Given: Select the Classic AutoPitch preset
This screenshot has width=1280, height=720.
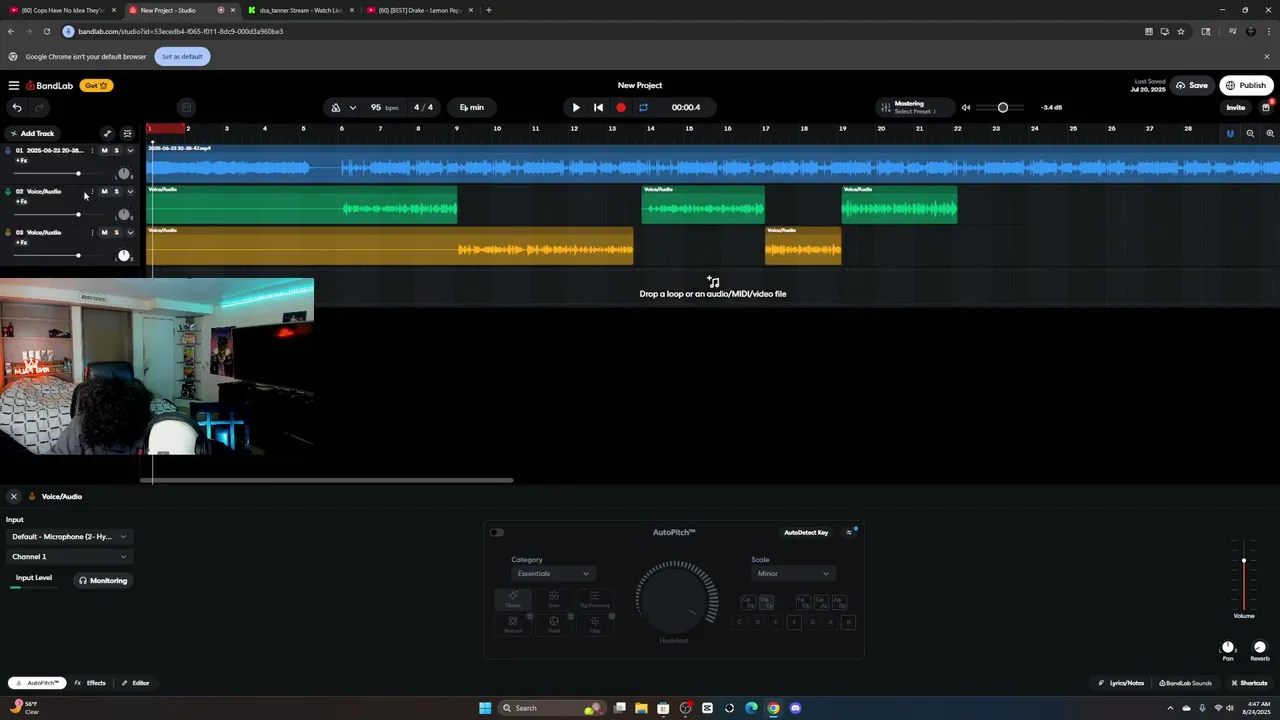Looking at the screenshot, I should pos(513,599).
